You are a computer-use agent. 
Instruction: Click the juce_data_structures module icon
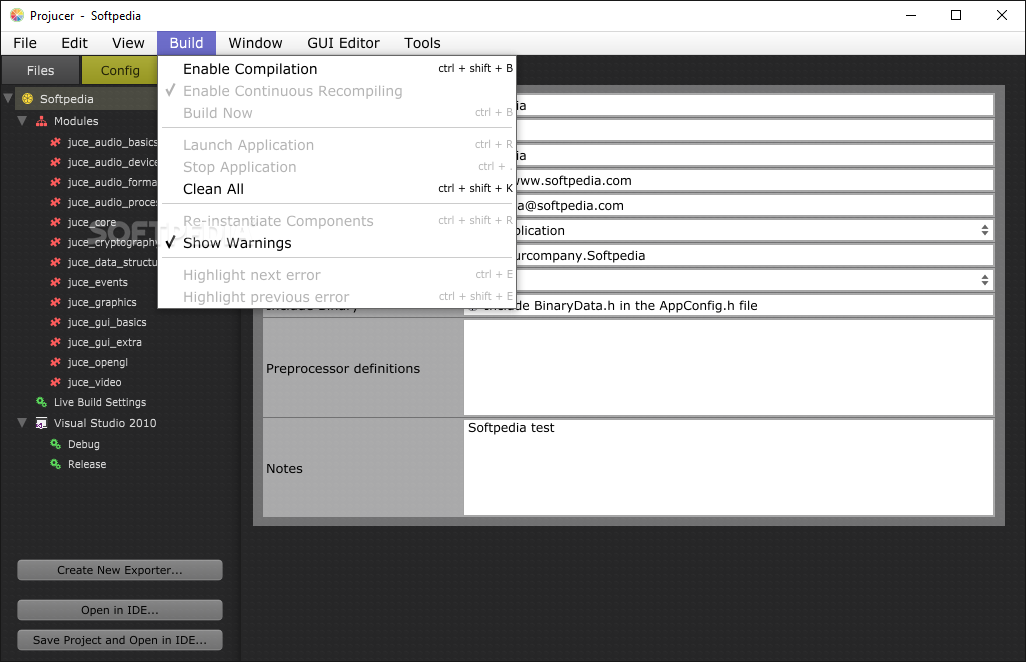point(56,262)
